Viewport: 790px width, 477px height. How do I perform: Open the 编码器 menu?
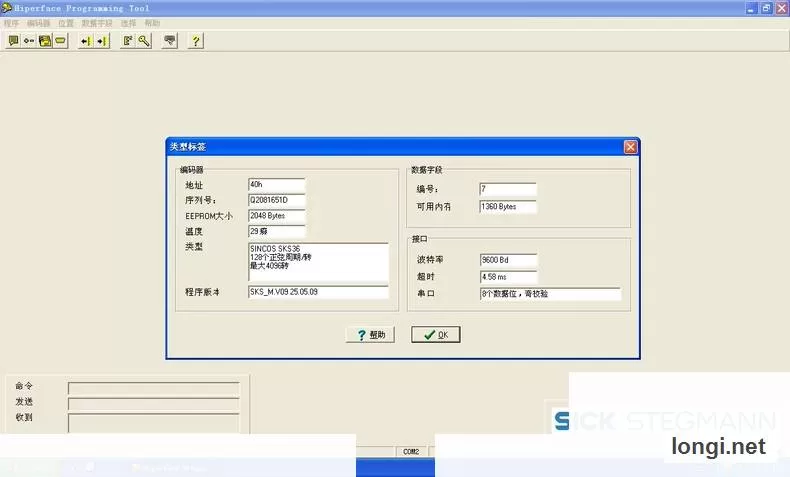(x=39, y=23)
